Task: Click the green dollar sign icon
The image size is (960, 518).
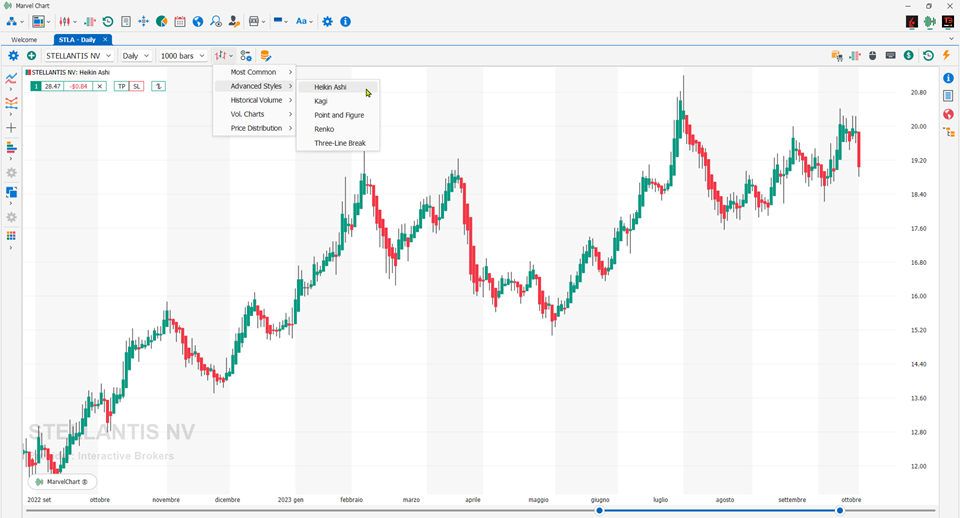Action: pos(909,56)
